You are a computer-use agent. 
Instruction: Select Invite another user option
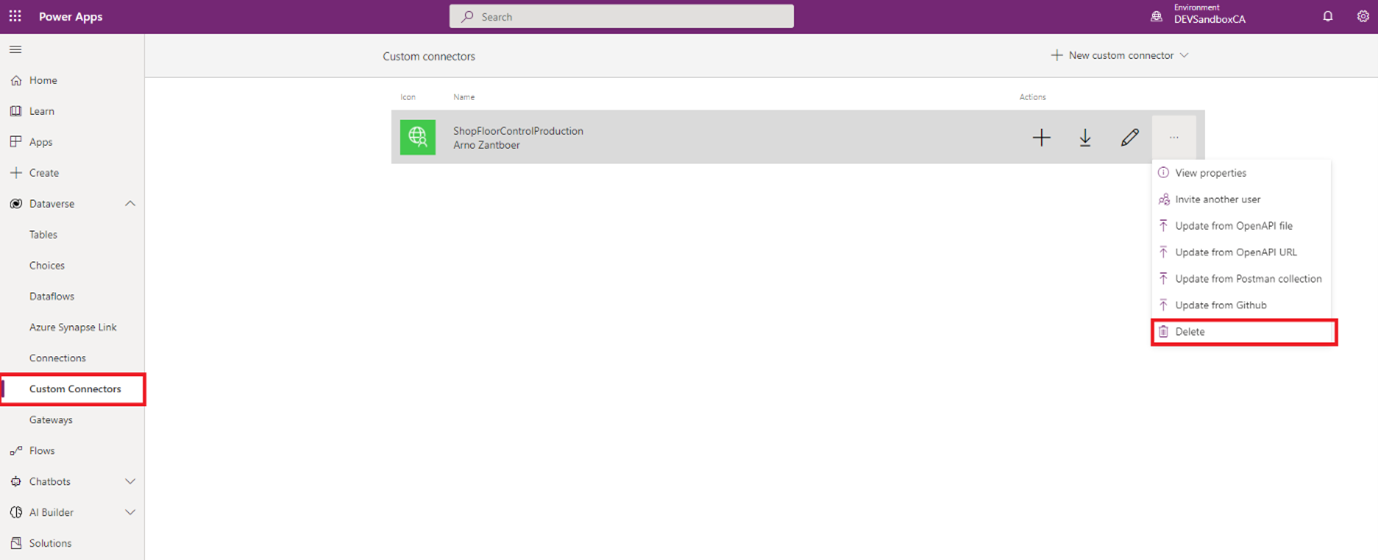tap(1217, 200)
